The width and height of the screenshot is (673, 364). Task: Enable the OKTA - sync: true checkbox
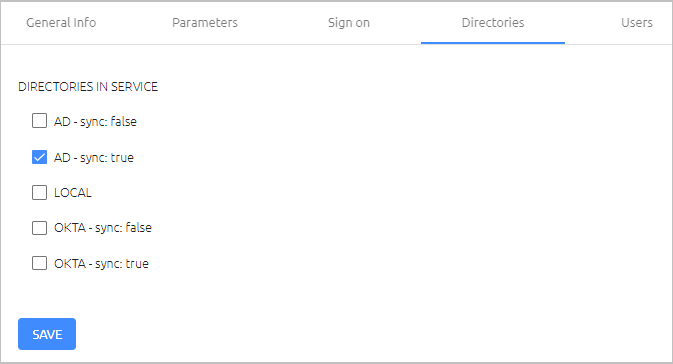click(39, 263)
